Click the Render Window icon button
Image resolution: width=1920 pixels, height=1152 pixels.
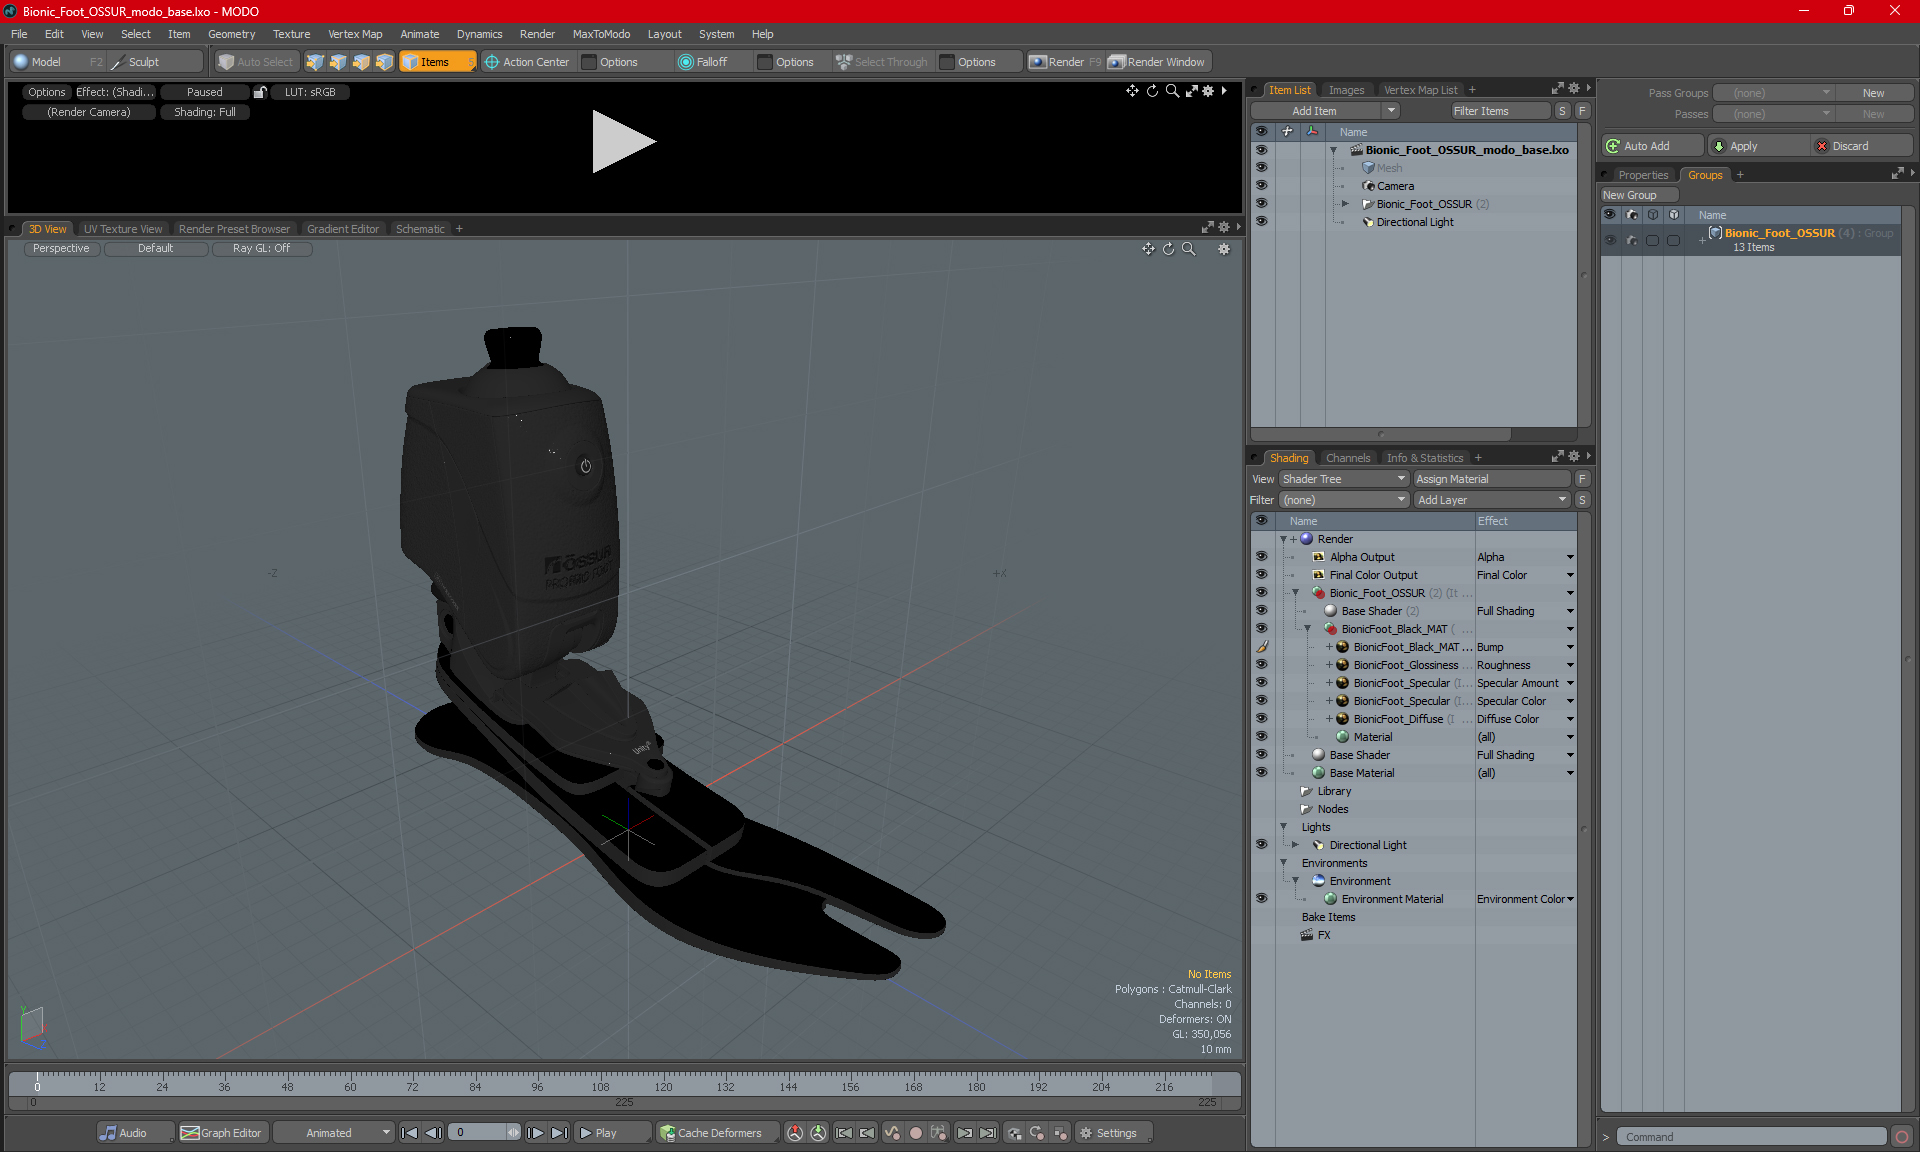click(1157, 62)
